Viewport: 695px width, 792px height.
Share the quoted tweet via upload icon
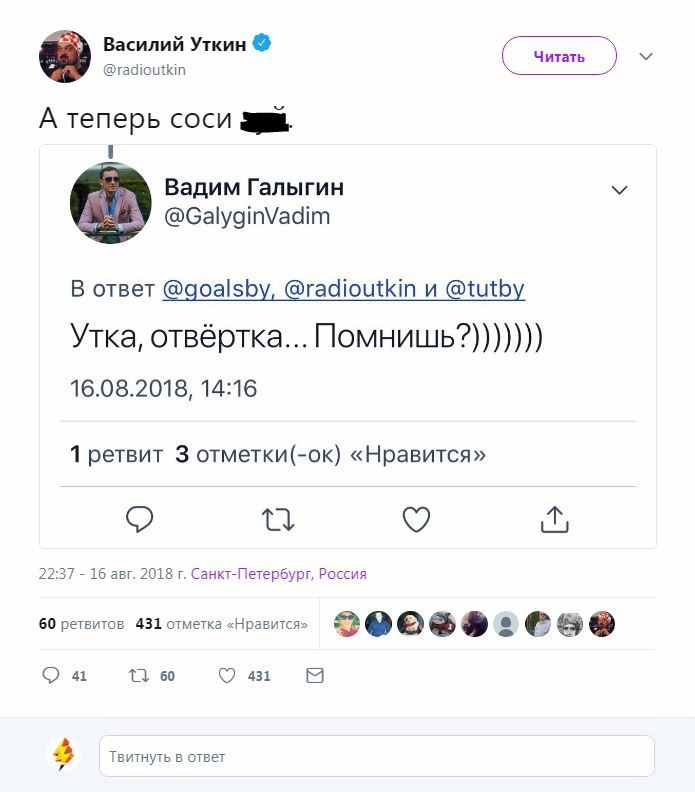554,519
